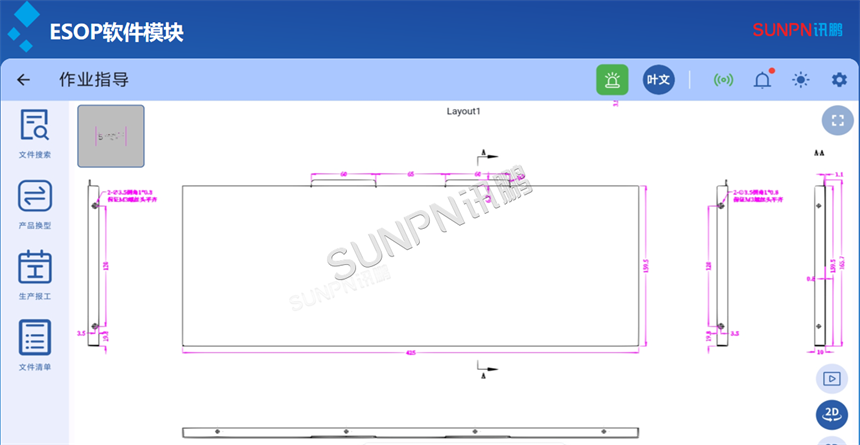Open the 叶文 user avatar menu
This screenshot has width=860, height=445.
click(657, 80)
